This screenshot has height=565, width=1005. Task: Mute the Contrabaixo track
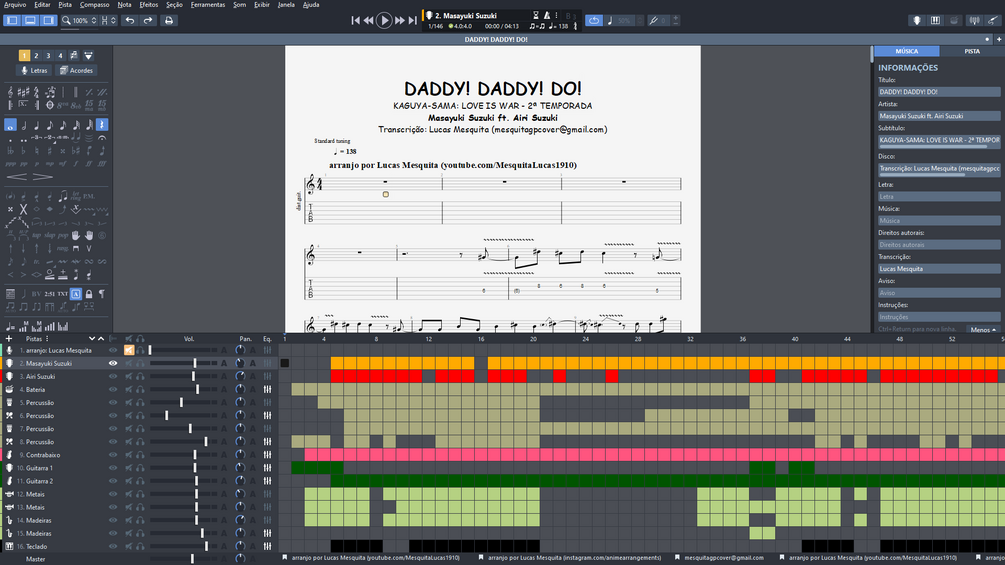[x=129, y=455]
